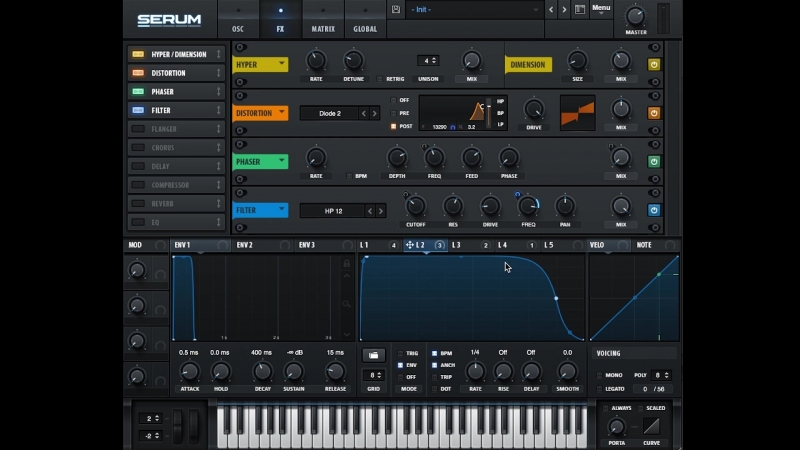Click the Filter Cutoff knob

tap(415, 206)
